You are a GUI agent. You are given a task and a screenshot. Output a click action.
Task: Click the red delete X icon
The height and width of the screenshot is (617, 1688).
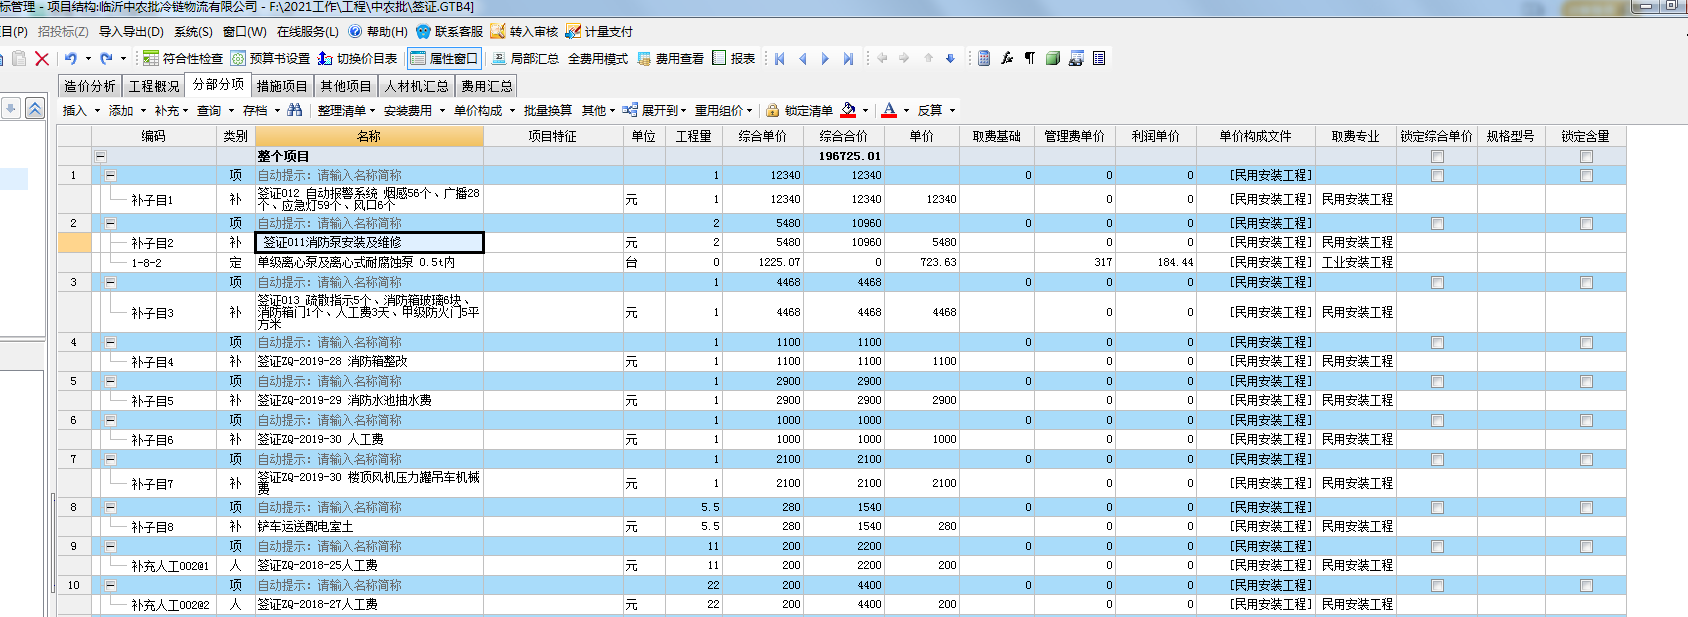pyautogui.click(x=42, y=59)
